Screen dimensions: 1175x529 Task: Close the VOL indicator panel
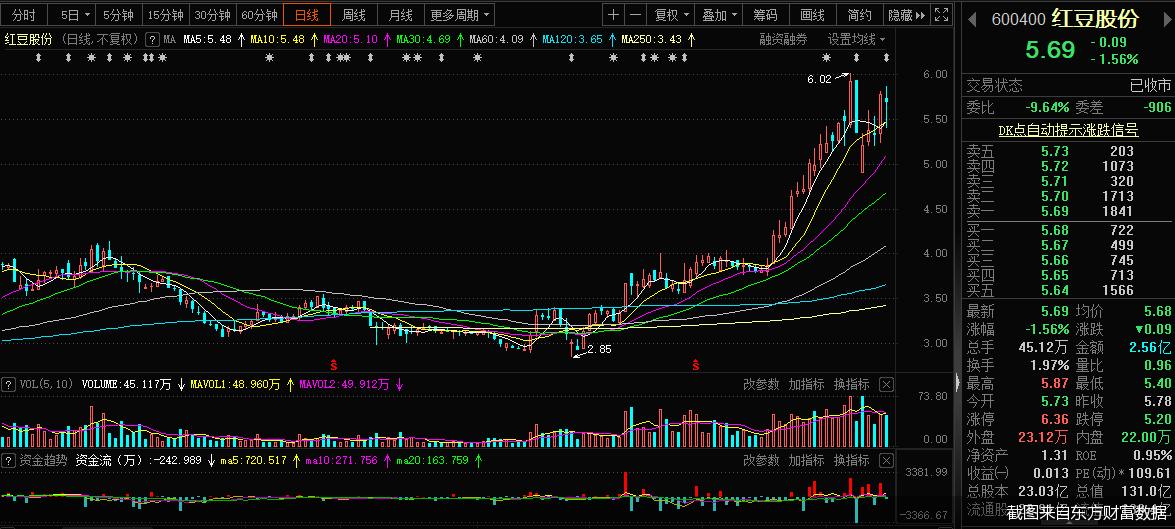[x=886, y=384]
